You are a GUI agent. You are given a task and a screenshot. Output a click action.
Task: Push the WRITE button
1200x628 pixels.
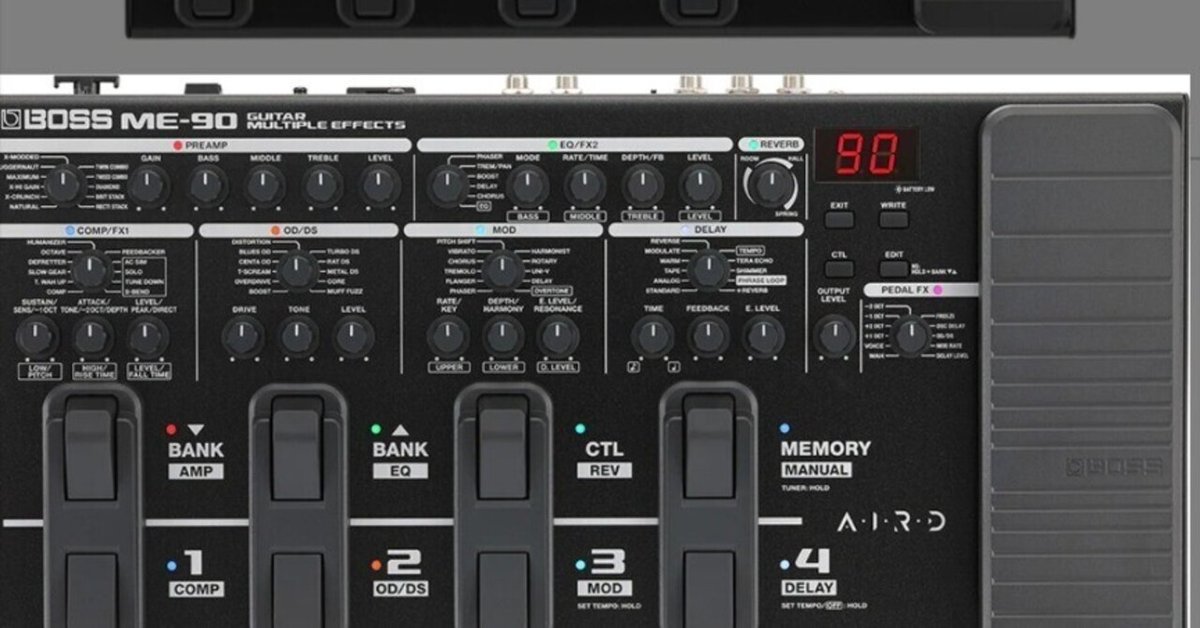coord(893,219)
